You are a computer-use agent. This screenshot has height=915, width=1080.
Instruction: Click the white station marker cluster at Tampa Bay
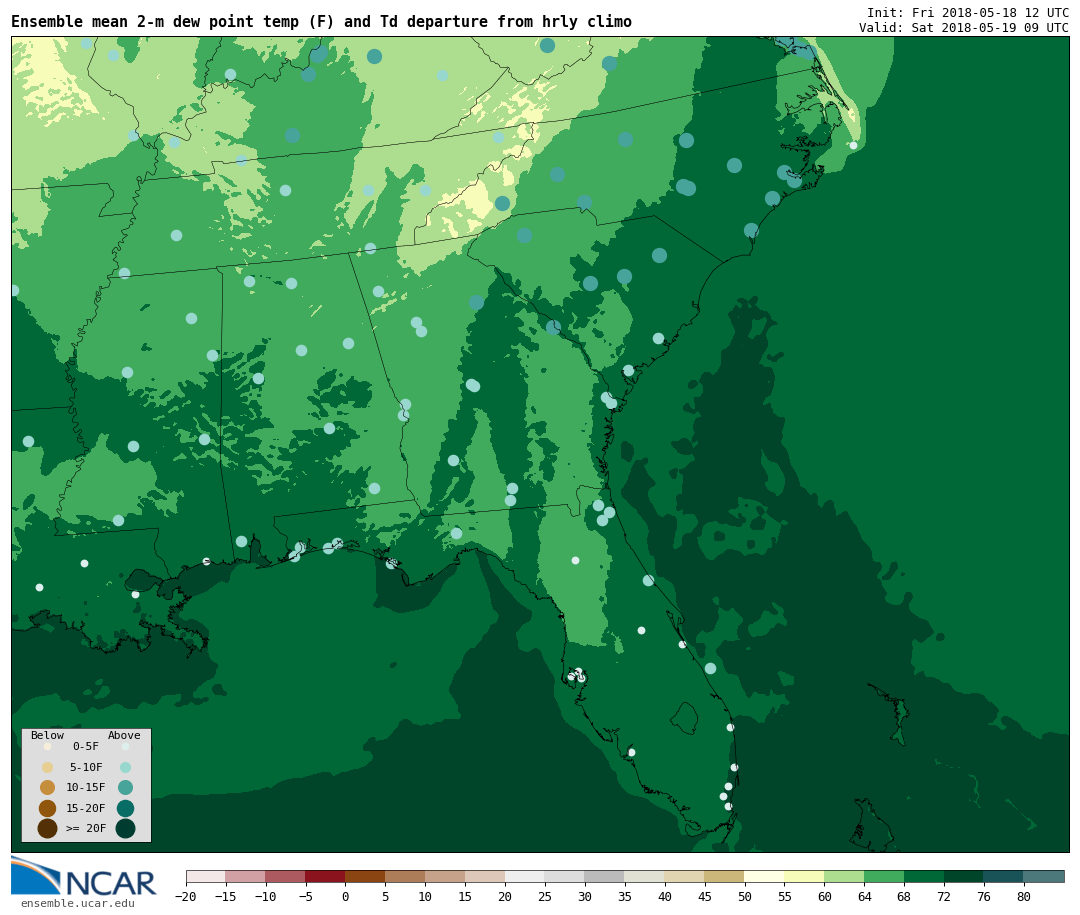(x=577, y=675)
